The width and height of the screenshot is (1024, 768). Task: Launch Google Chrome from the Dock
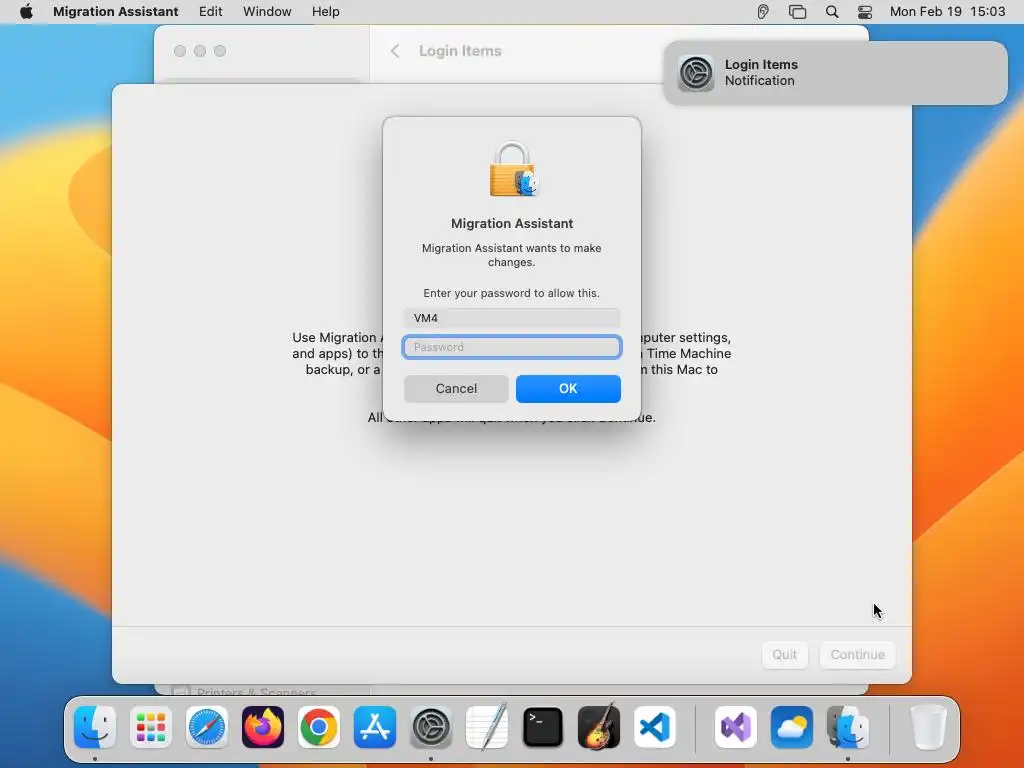pos(319,727)
